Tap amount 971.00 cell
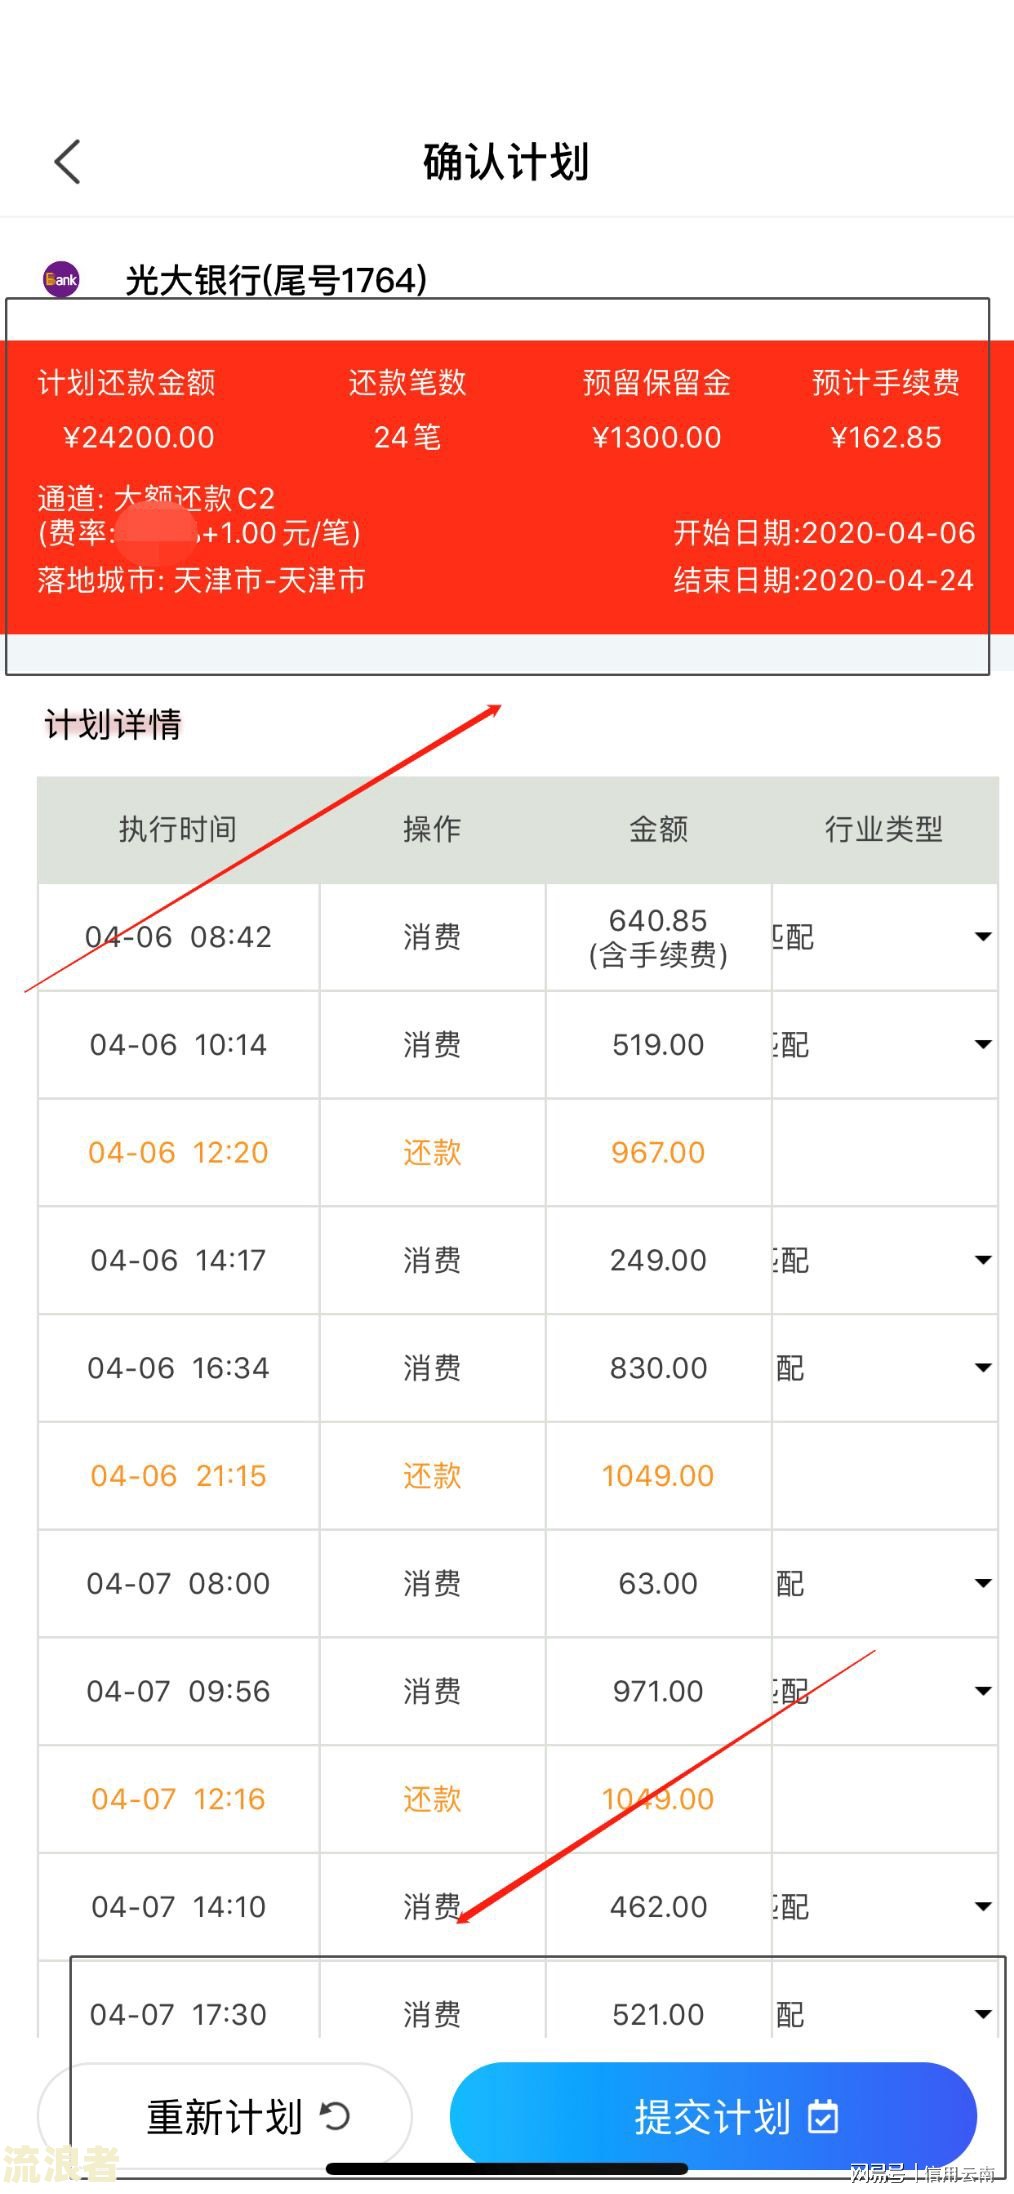This screenshot has height=2194, width=1014. [x=658, y=1691]
